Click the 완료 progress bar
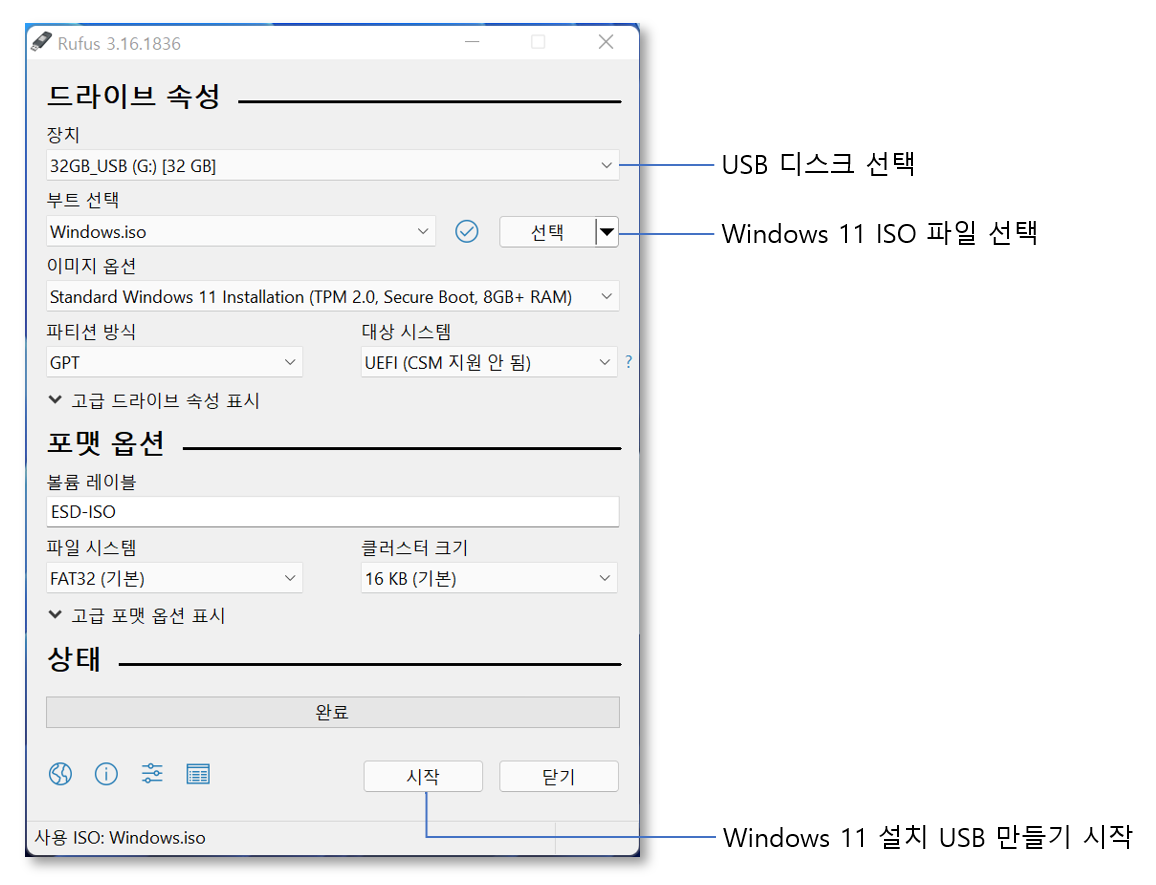 [x=332, y=712]
